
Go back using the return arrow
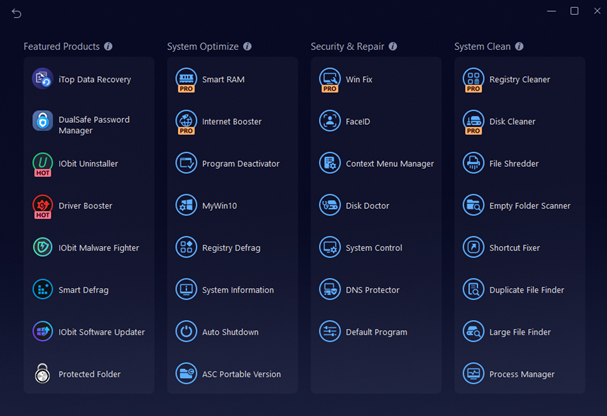(x=16, y=13)
